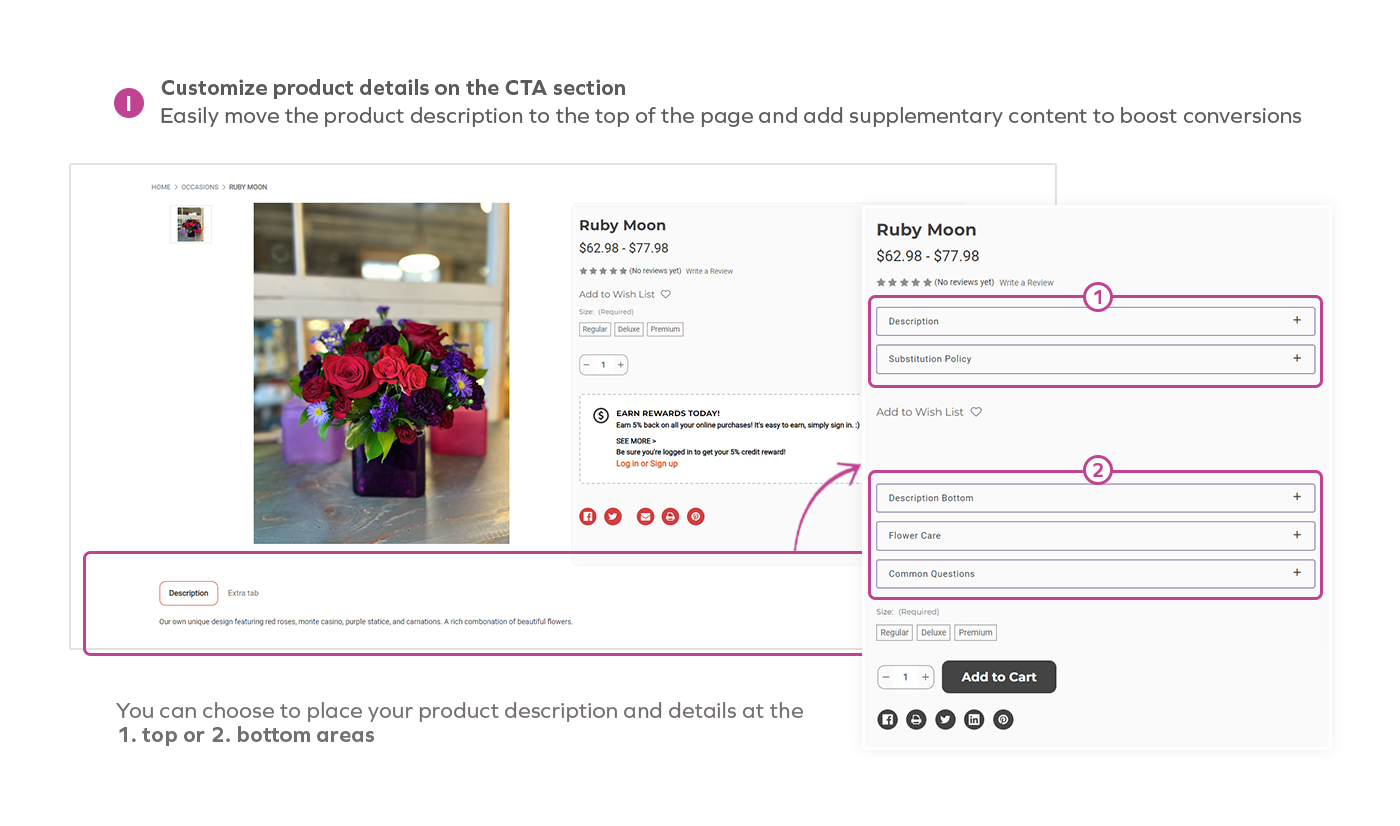The image size is (1400, 826).
Task: Click the Add to Cart button
Action: [998, 677]
